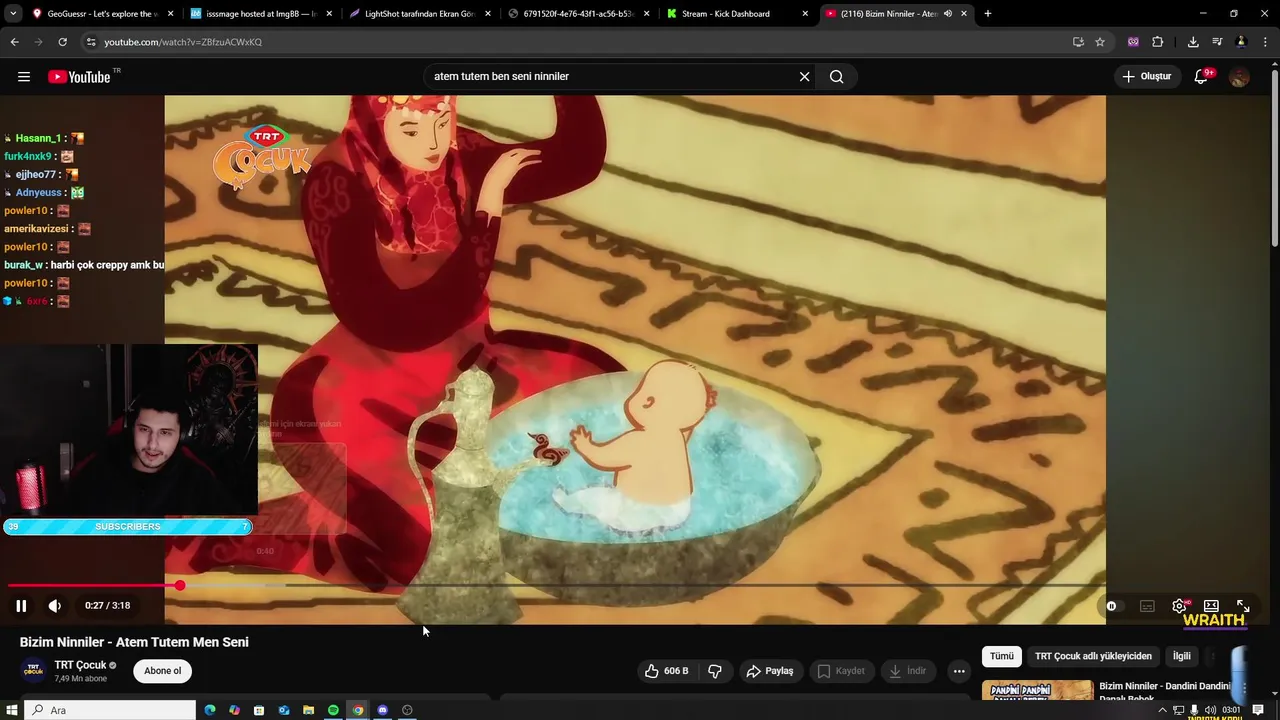Reload the page
The height and width of the screenshot is (720, 1280).
pos(62,42)
